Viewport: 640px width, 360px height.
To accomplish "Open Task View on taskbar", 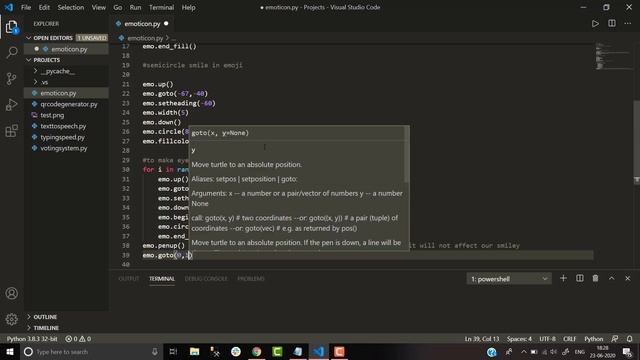I will pyautogui.click(x=173, y=351).
